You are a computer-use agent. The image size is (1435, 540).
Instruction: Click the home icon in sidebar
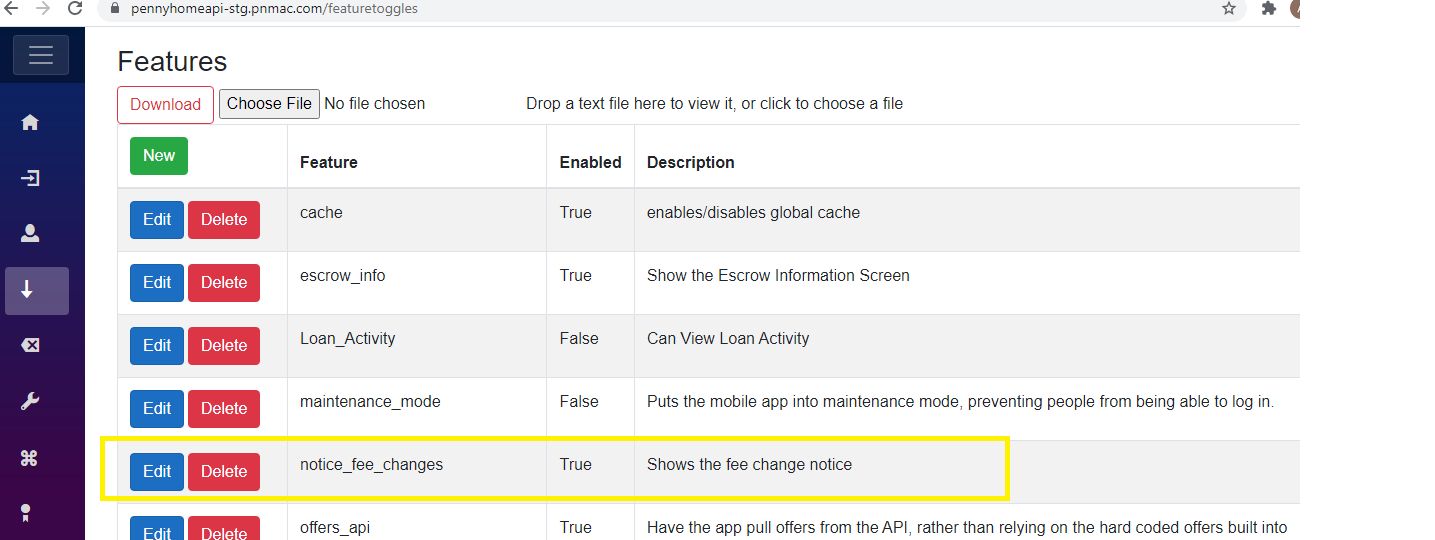(x=30, y=122)
